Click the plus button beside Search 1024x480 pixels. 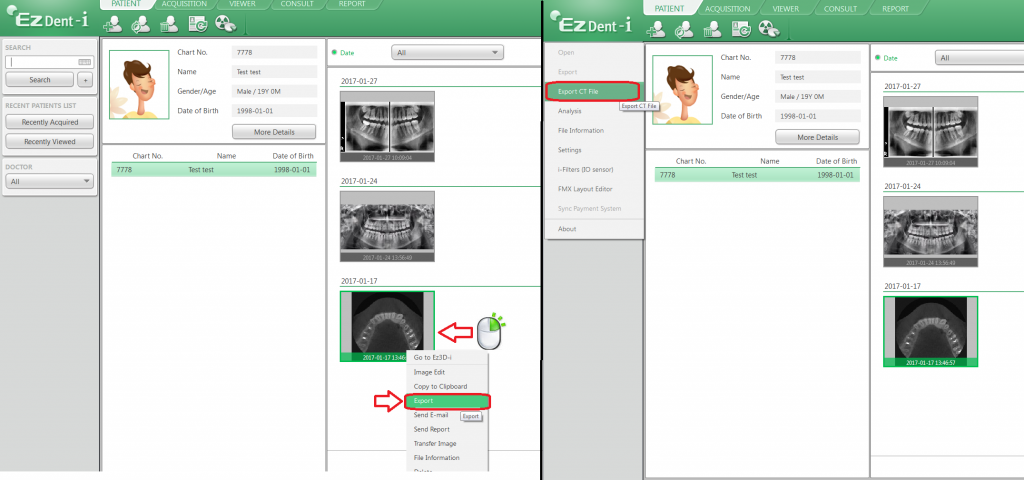coord(84,80)
